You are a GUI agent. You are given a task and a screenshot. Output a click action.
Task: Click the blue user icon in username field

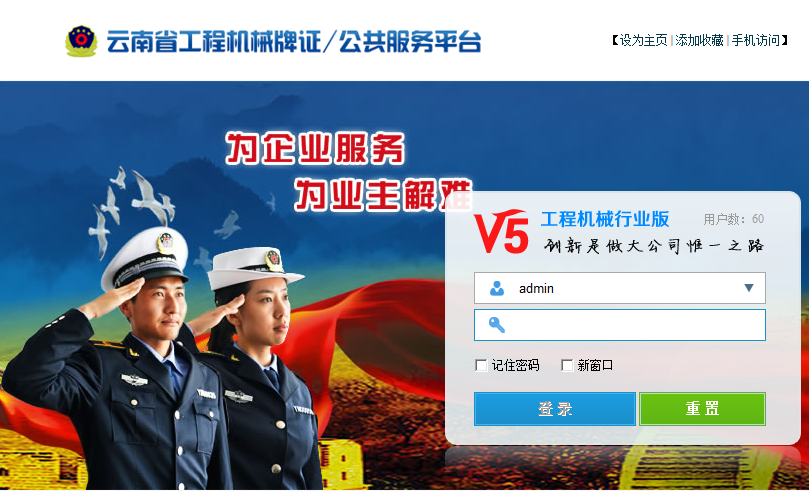(497, 288)
